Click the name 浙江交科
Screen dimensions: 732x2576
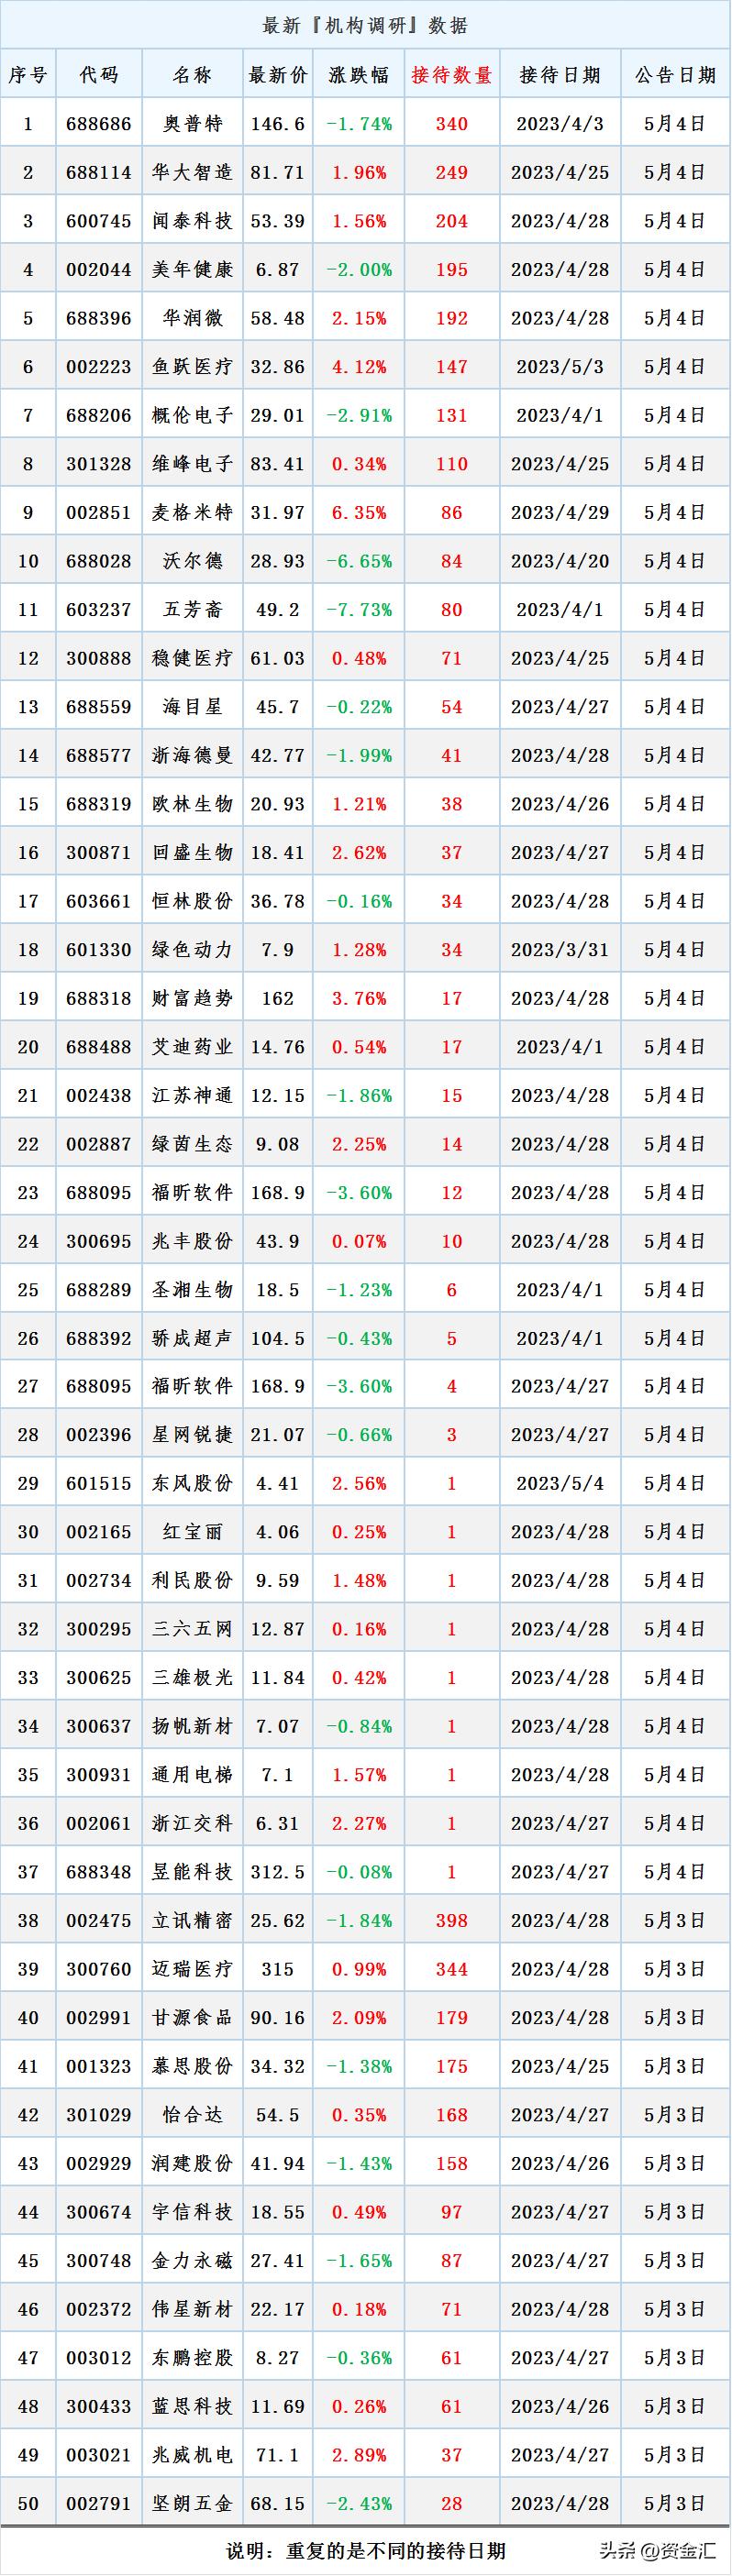(192, 1823)
